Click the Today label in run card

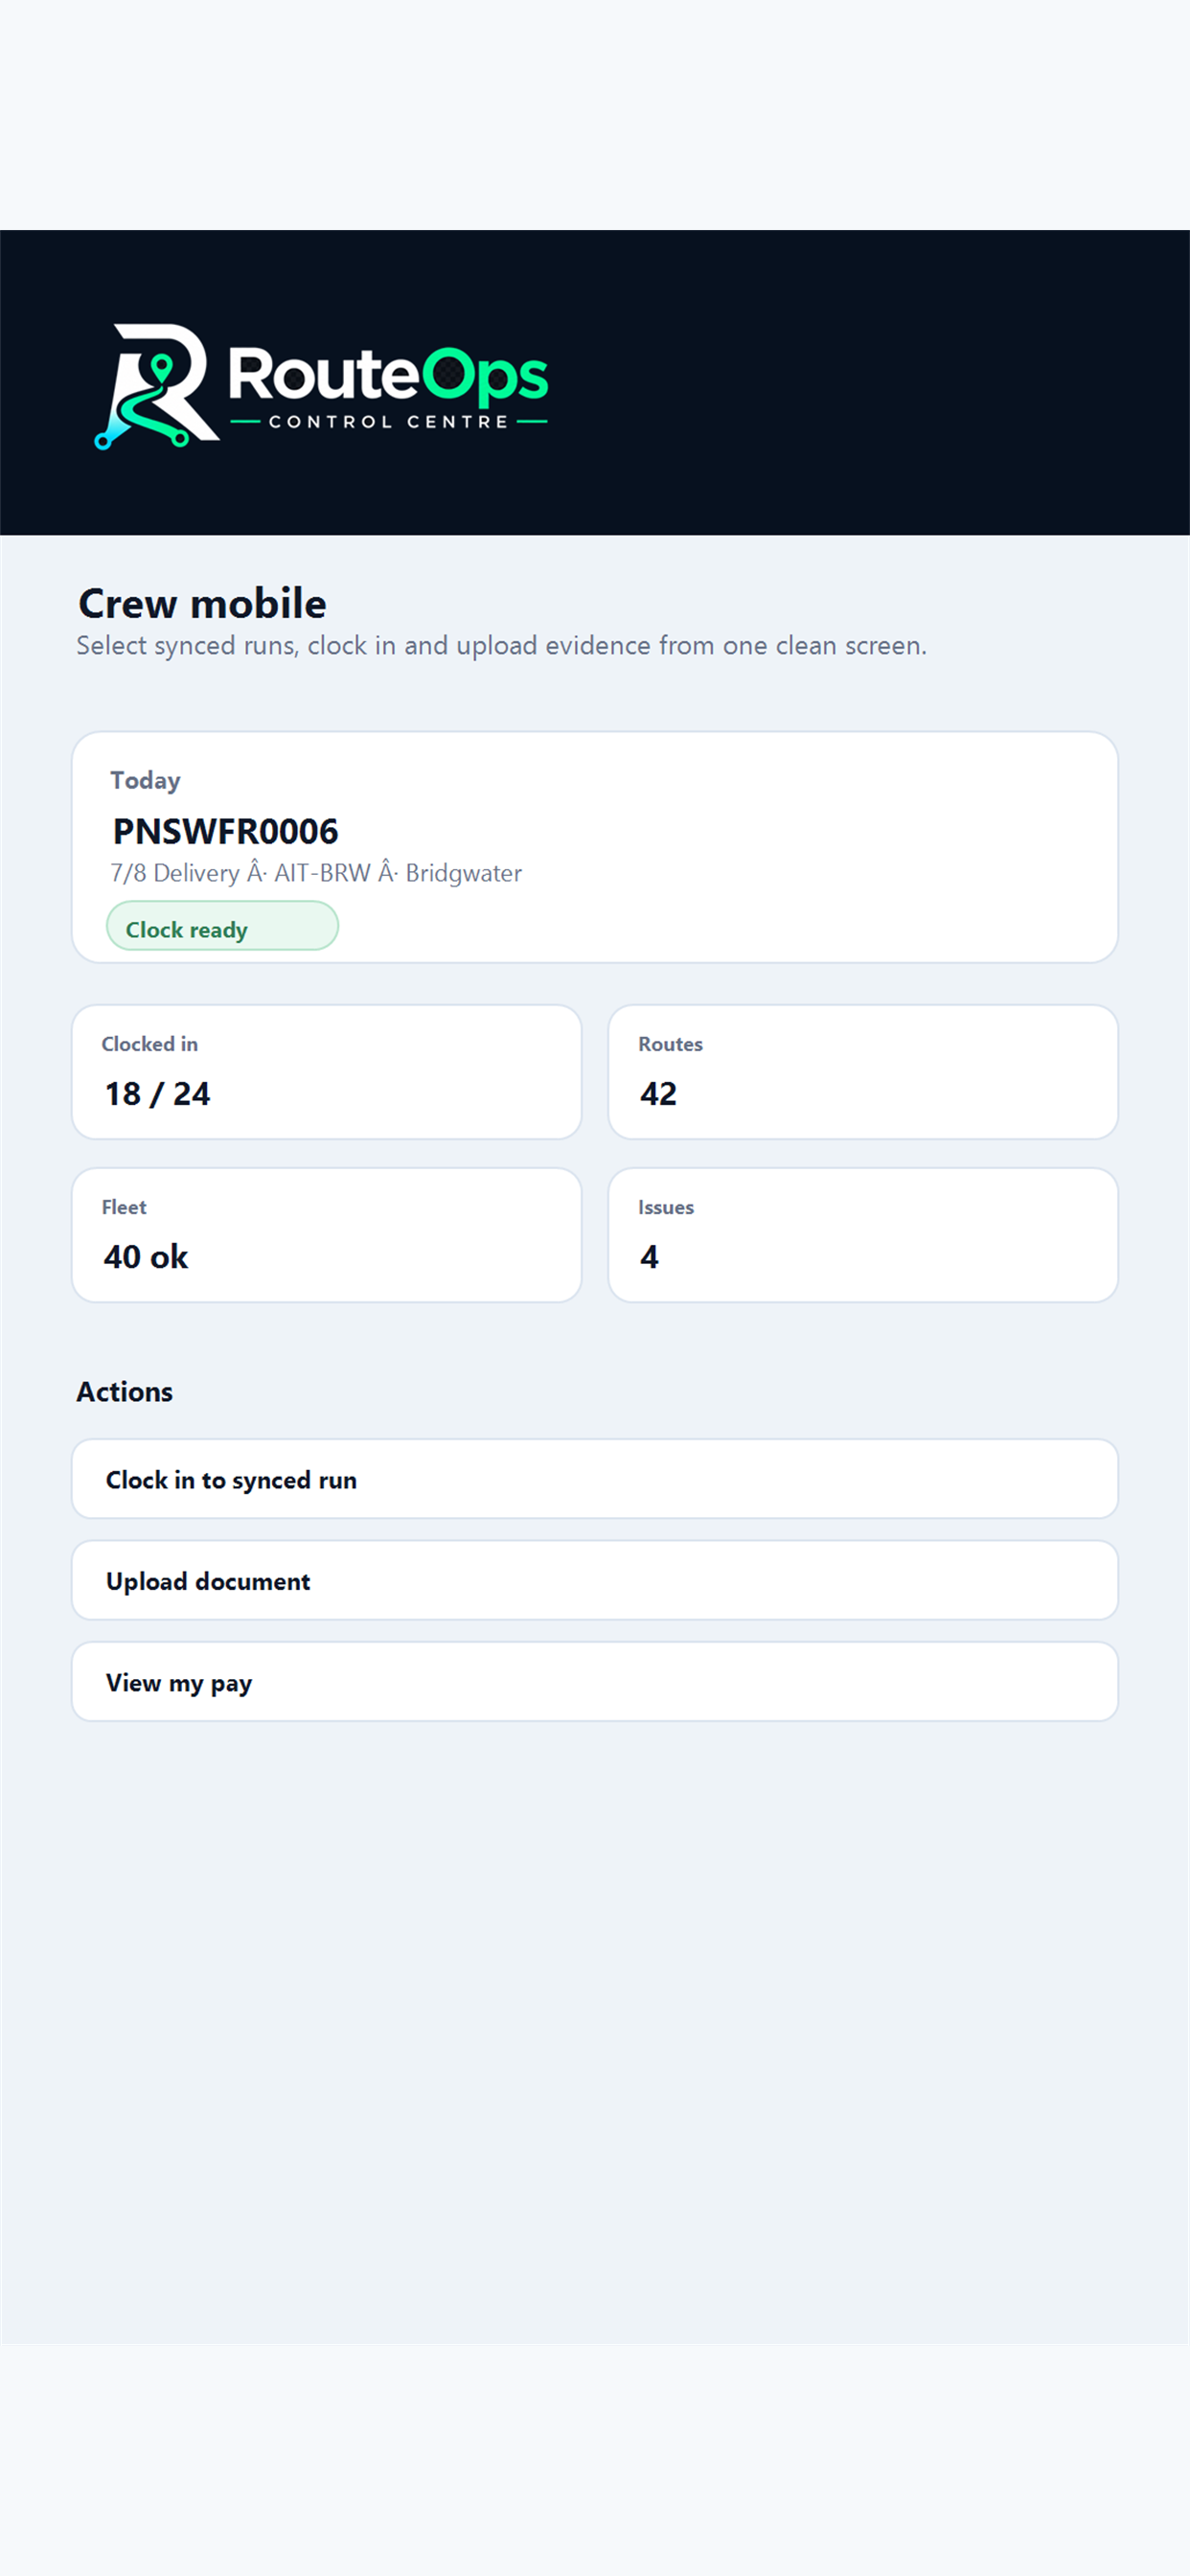pyautogui.click(x=145, y=780)
